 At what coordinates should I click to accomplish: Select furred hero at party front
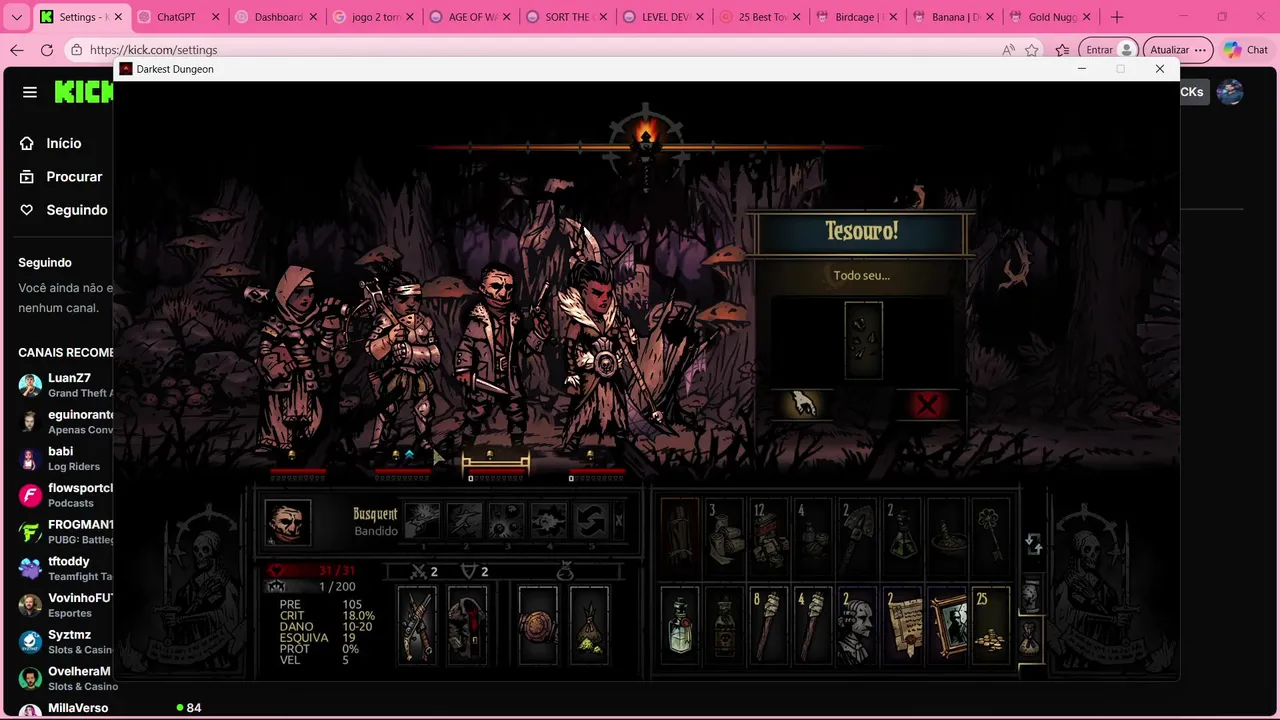click(605, 355)
